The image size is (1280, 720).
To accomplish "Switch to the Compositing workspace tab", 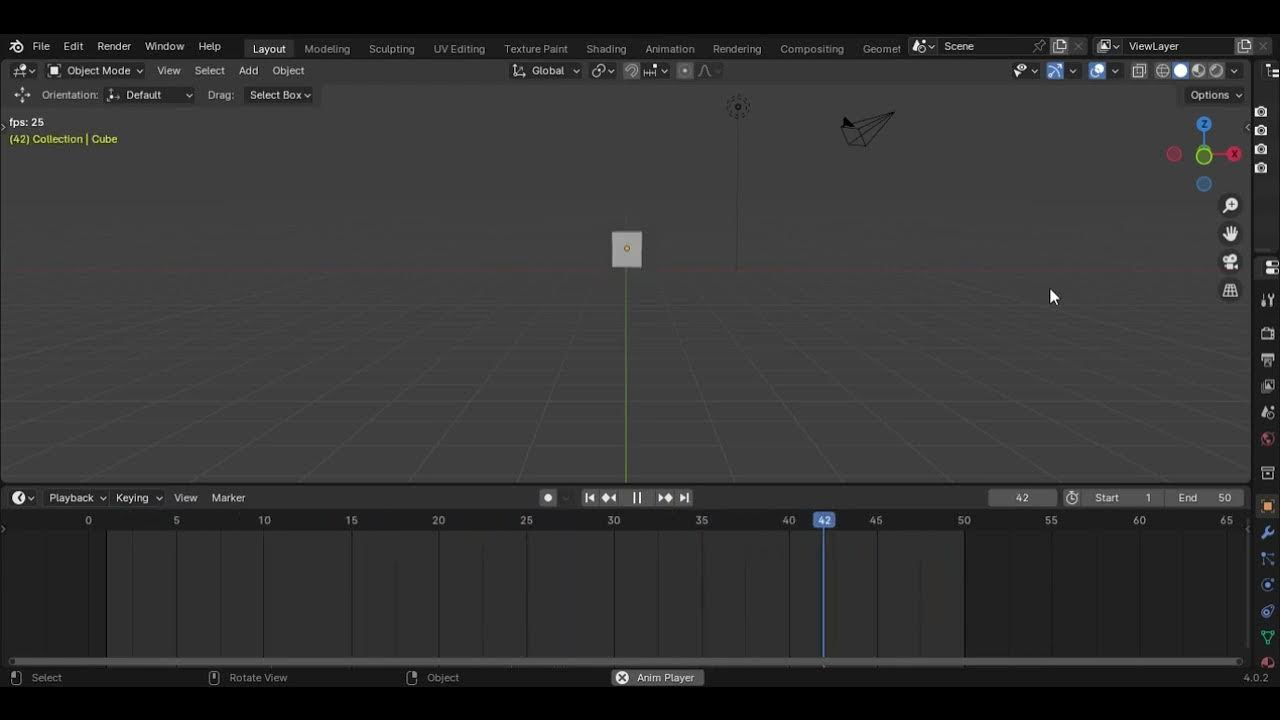I will [811, 49].
